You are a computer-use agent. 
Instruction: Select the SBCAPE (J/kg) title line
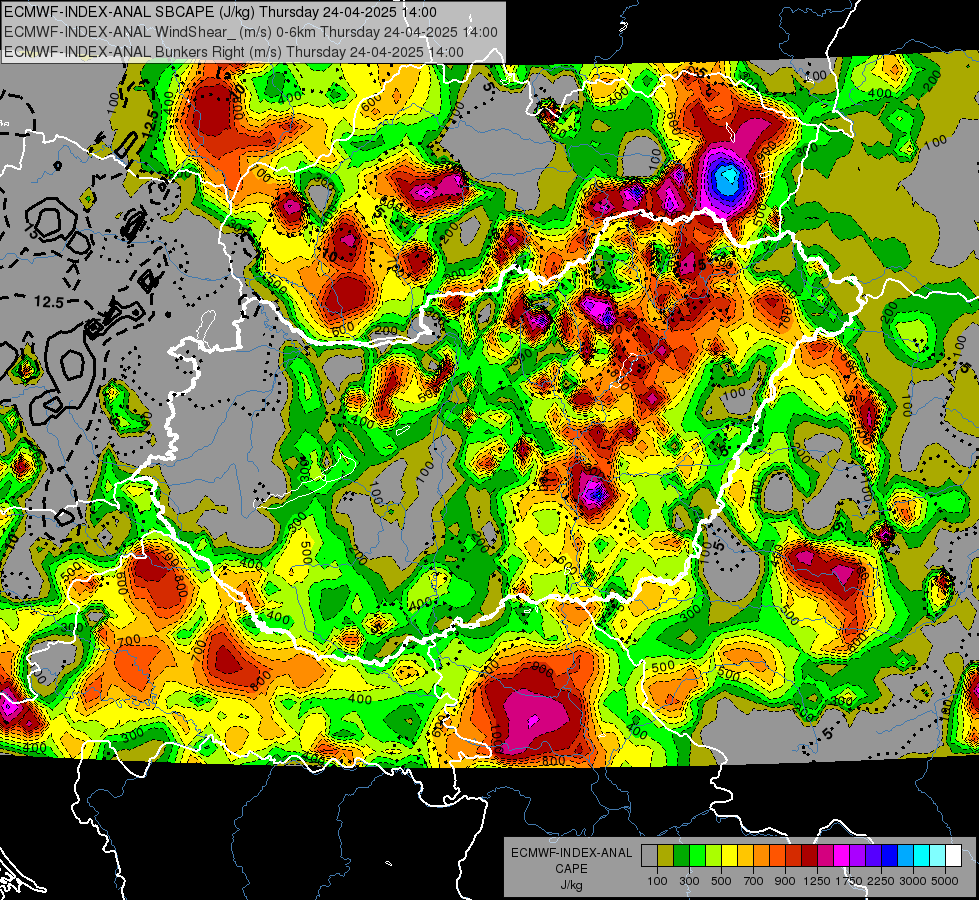click(x=221, y=12)
